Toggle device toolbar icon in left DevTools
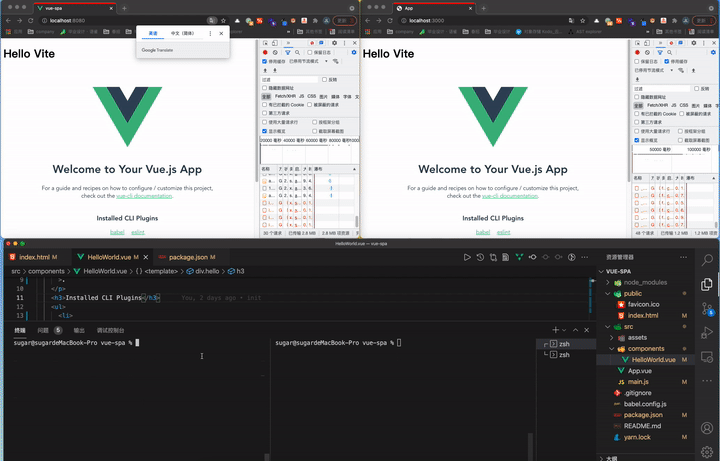720x461 pixels. (x=275, y=43)
